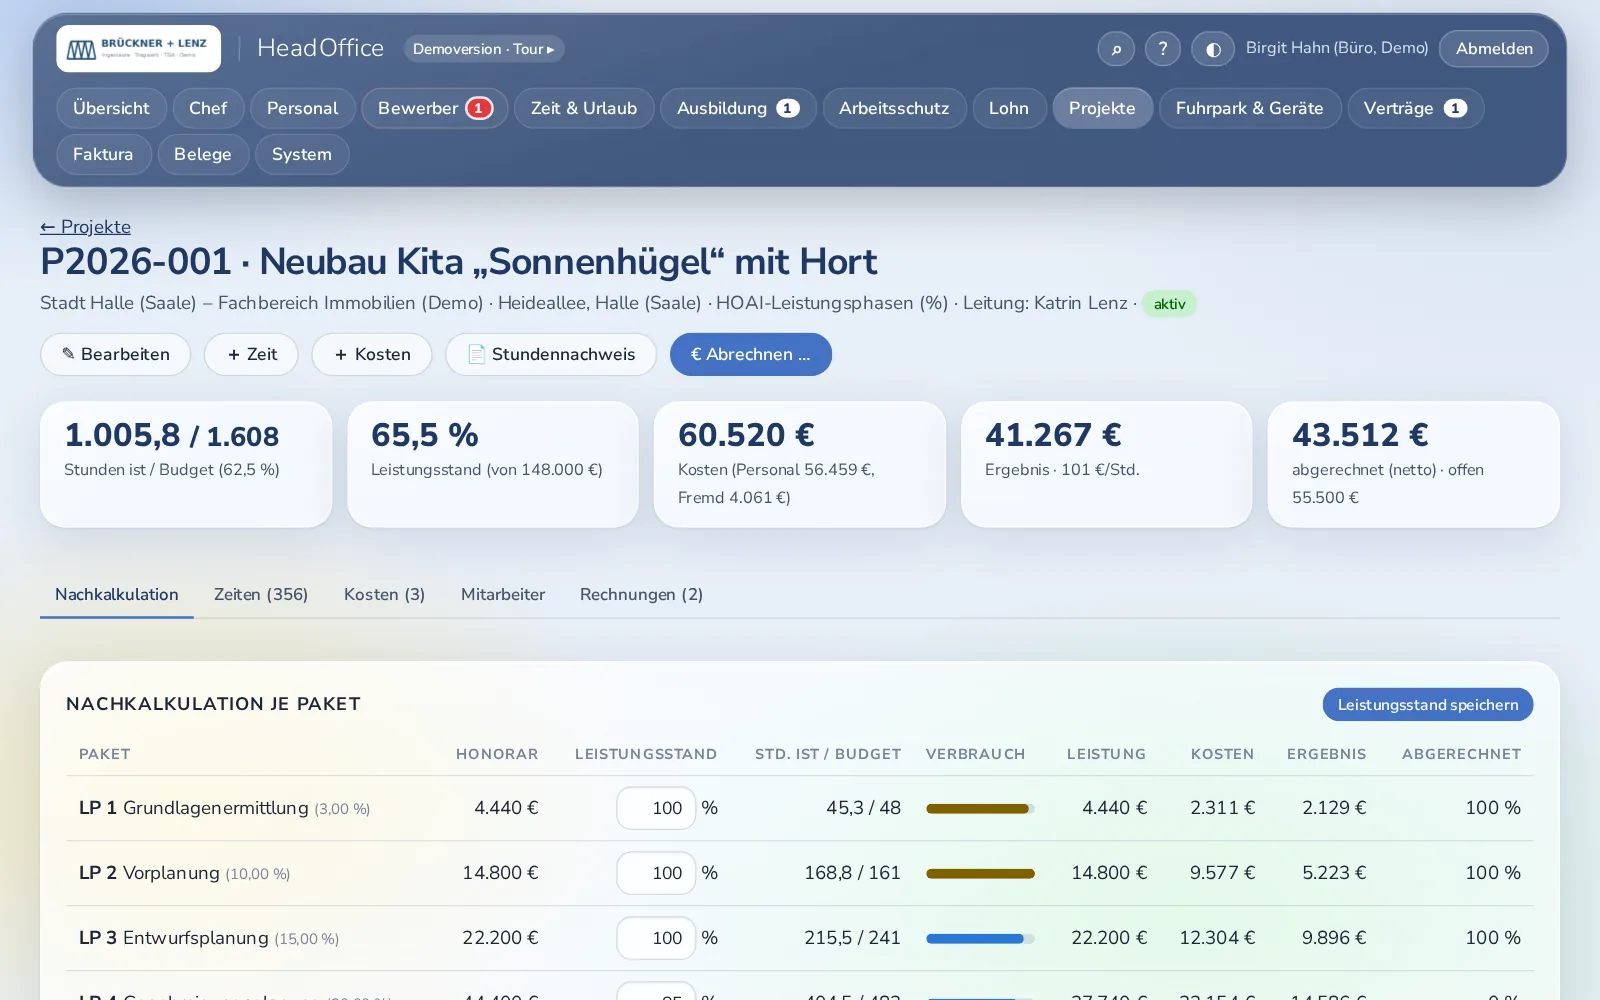This screenshot has height=1000, width=1600.
Task: Open the Rechnungen (2) tab
Action: [x=641, y=594]
